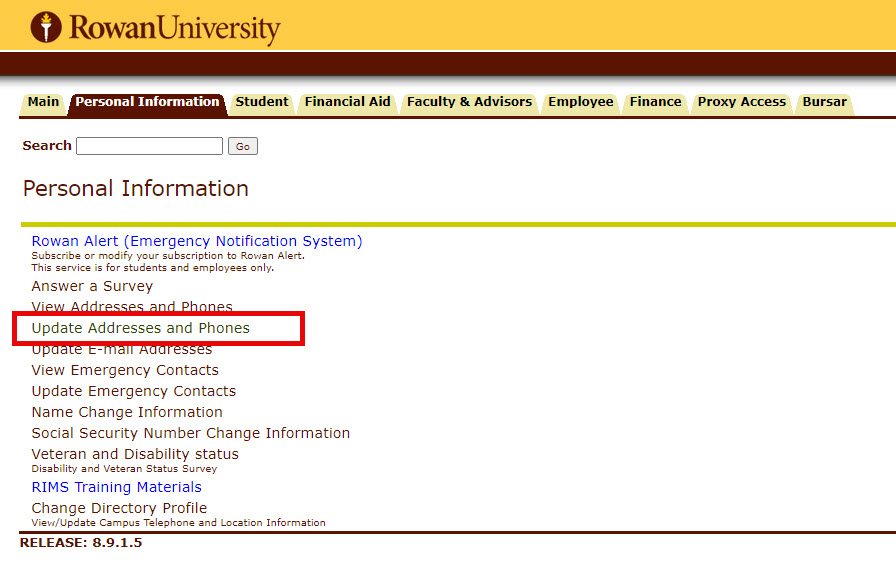Open Name Change Information link

127,412
